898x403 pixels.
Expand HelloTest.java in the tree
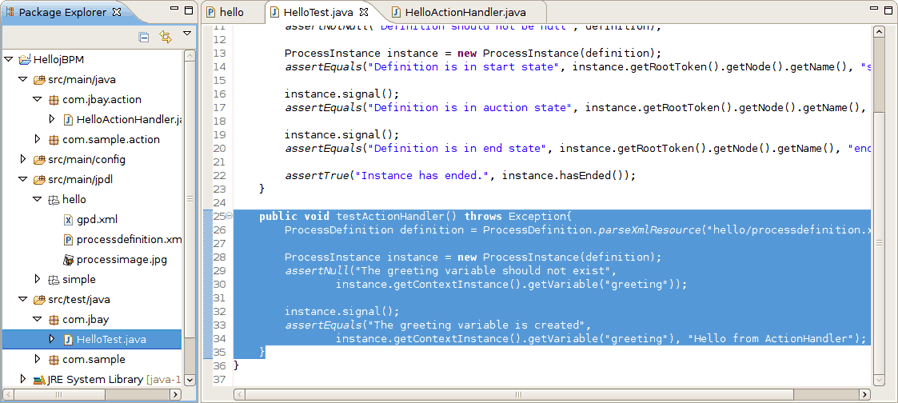(52, 339)
